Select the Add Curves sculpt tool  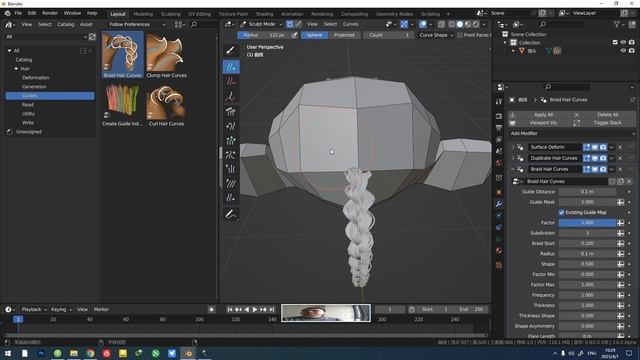[231, 67]
